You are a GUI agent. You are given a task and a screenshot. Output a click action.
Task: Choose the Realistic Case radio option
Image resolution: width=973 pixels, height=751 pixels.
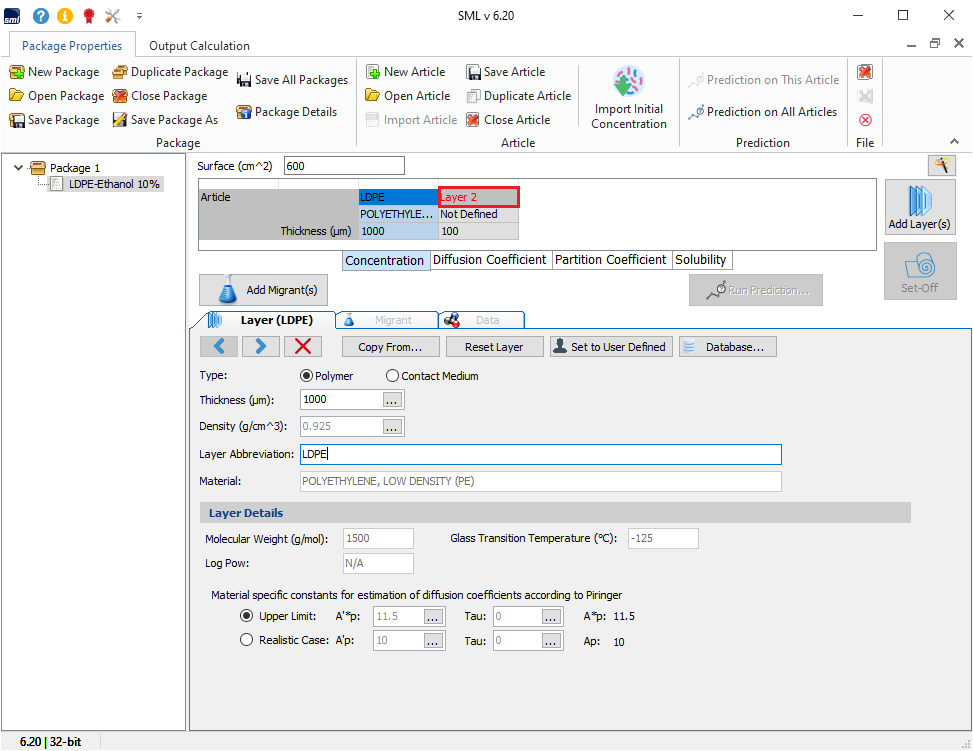(x=247, y=641)
